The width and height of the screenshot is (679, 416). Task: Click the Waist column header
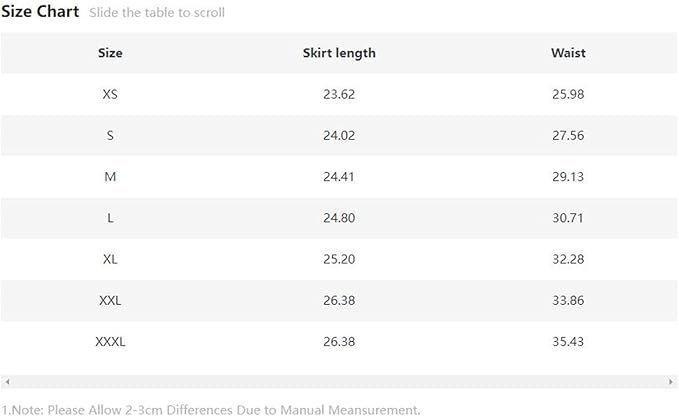[568, 53]
